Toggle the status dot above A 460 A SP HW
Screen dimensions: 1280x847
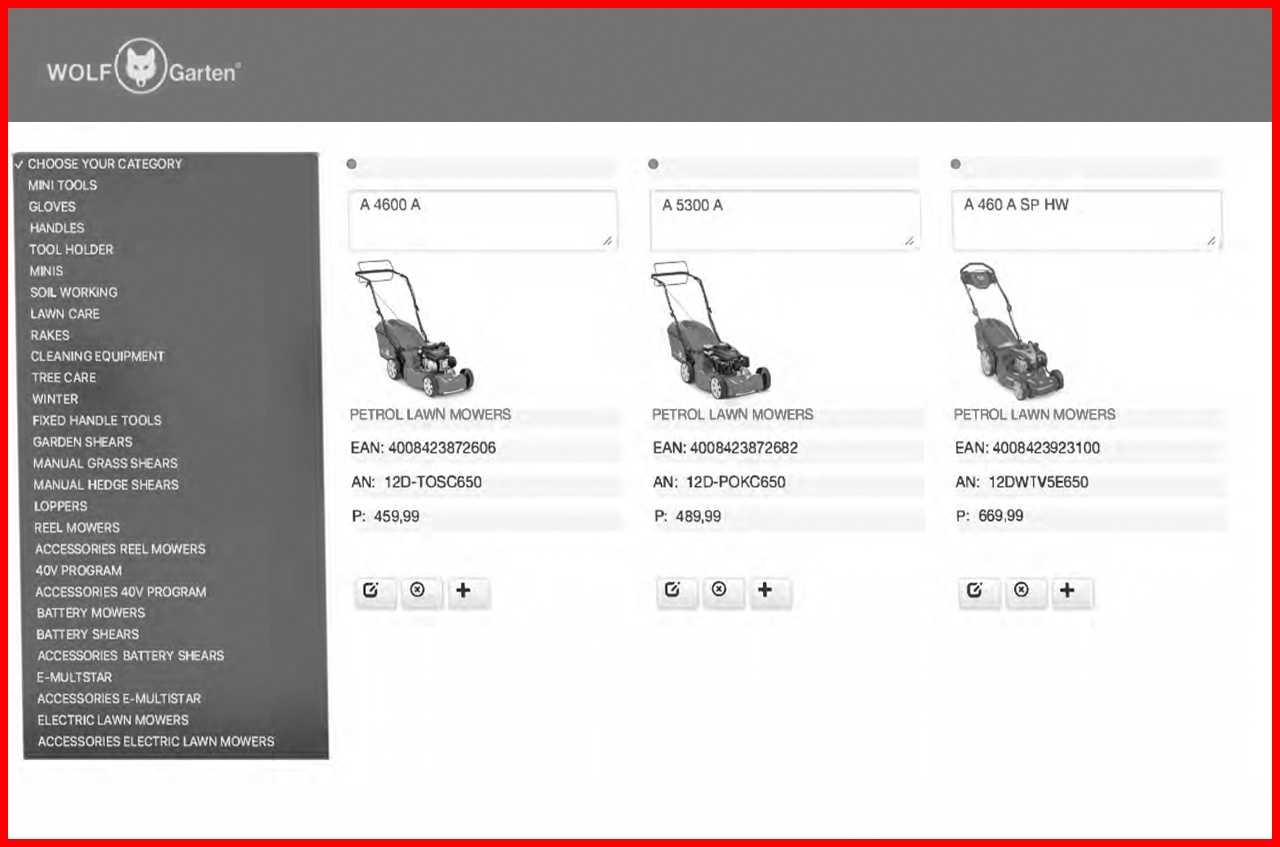[x=955, y=164]
